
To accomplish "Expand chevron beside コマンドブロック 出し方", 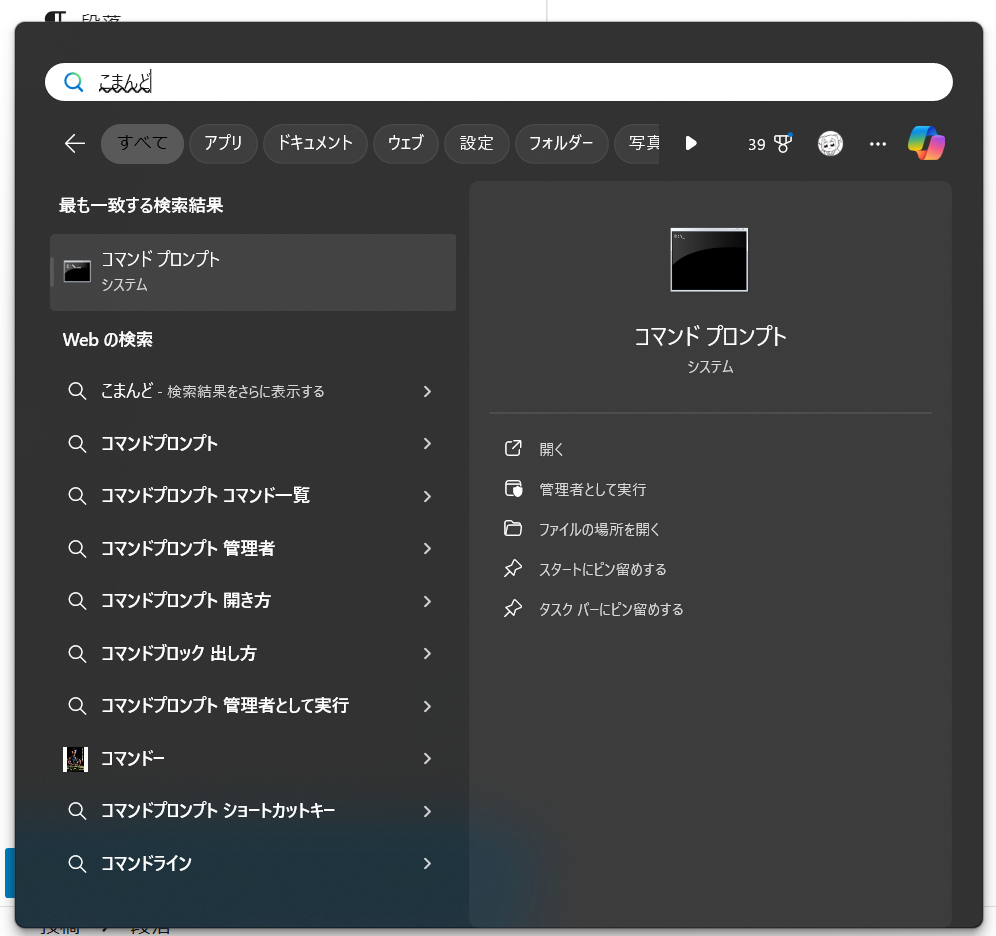I will pyautogui.click(x=427, y=654).
